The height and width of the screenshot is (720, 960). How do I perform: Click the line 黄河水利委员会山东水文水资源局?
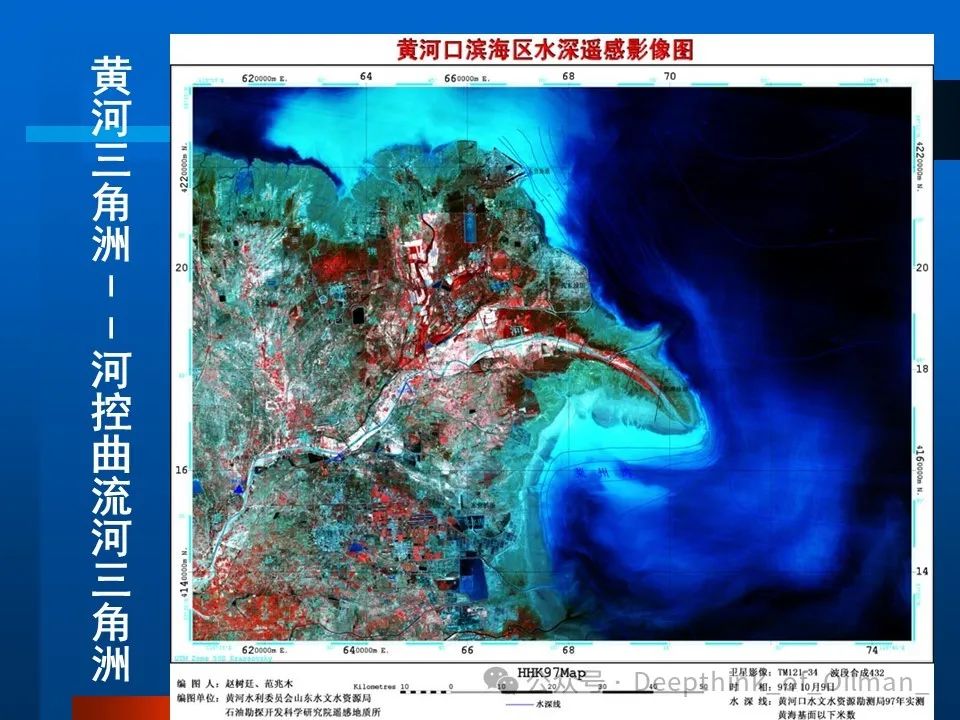[x=298, y=698]
